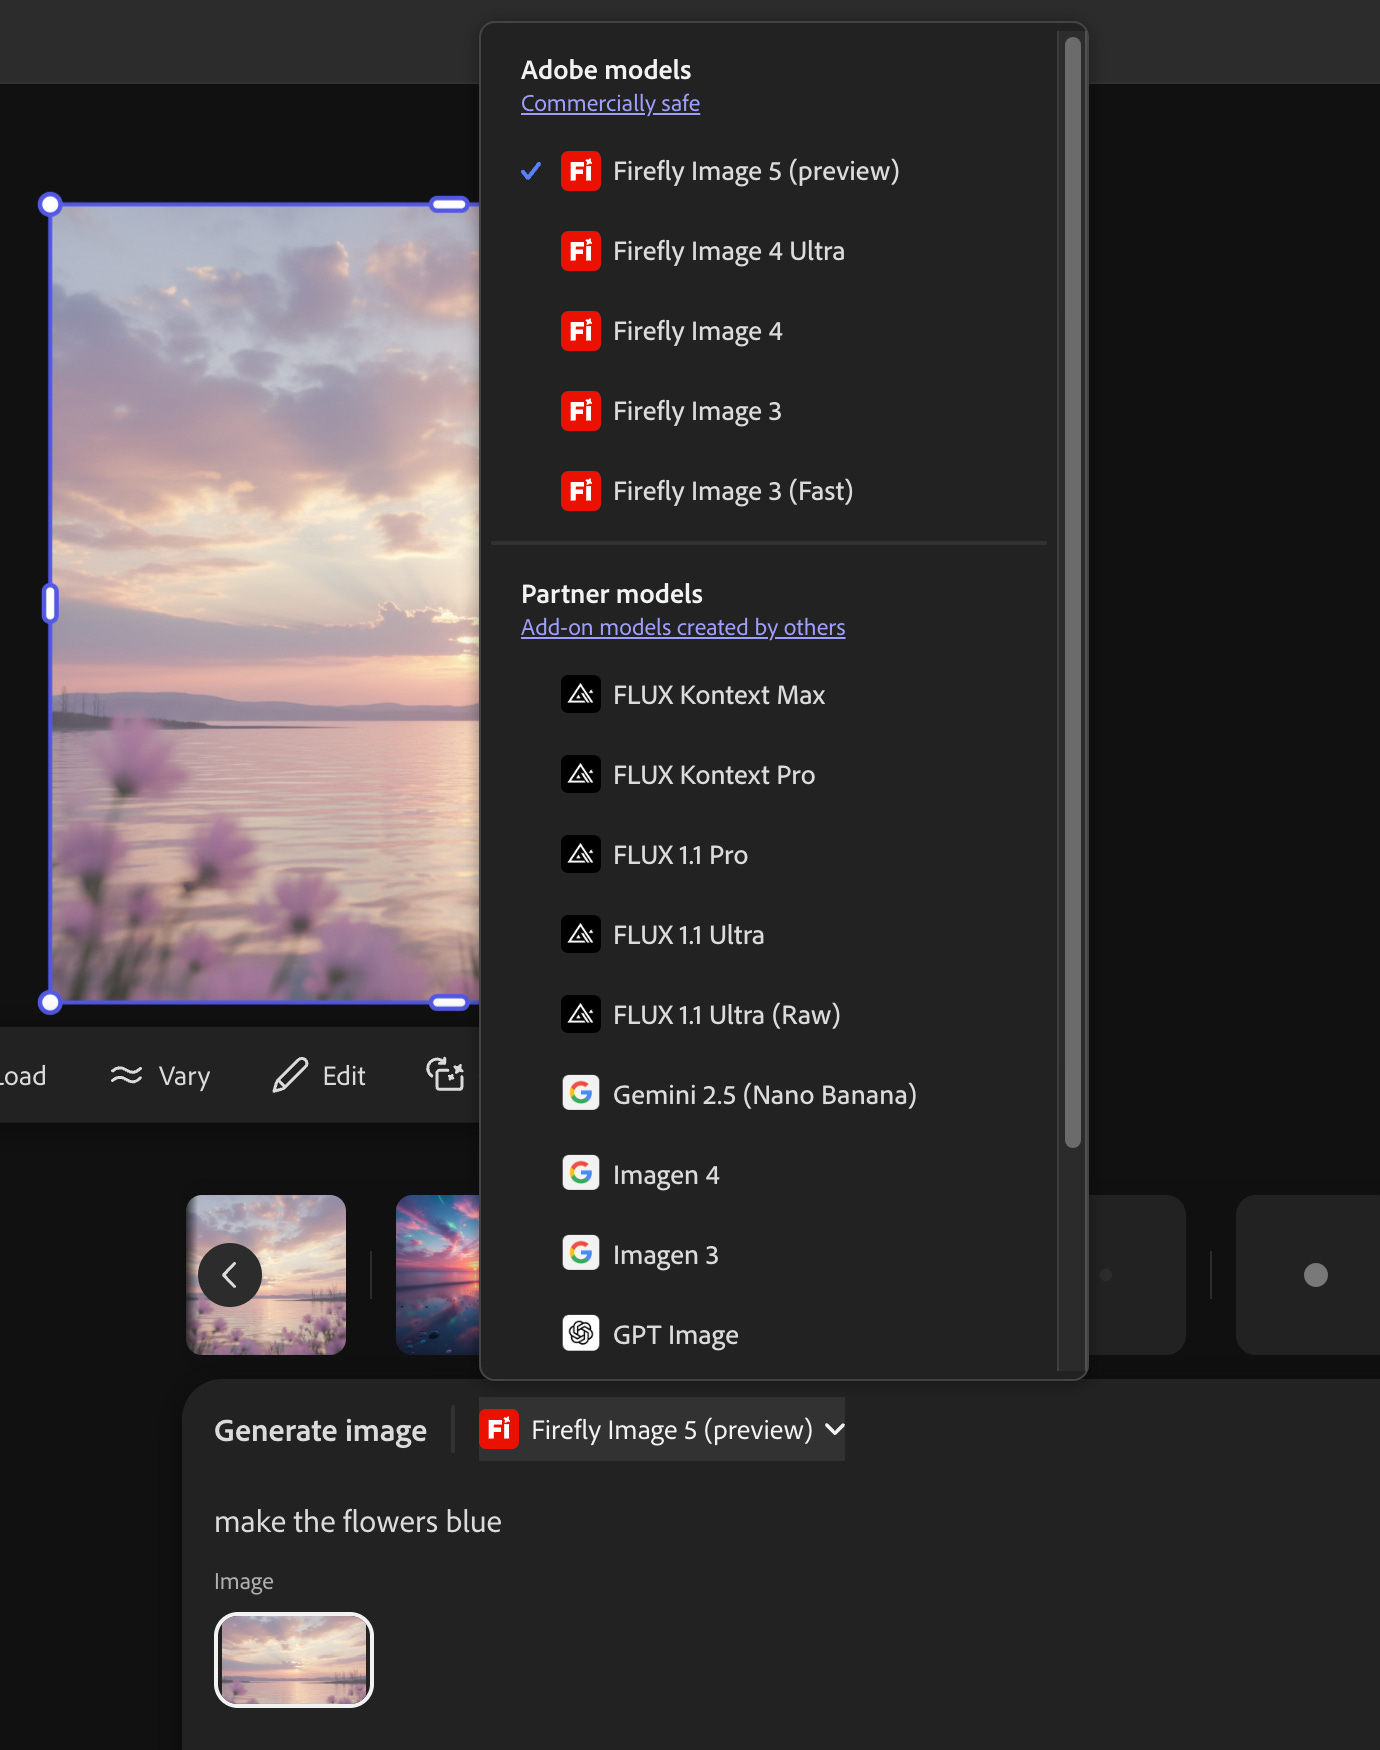Click the Firefly icon in Generate image bar
The height and width of the screenshot is (1750, 1380).
pos(499,1429)
